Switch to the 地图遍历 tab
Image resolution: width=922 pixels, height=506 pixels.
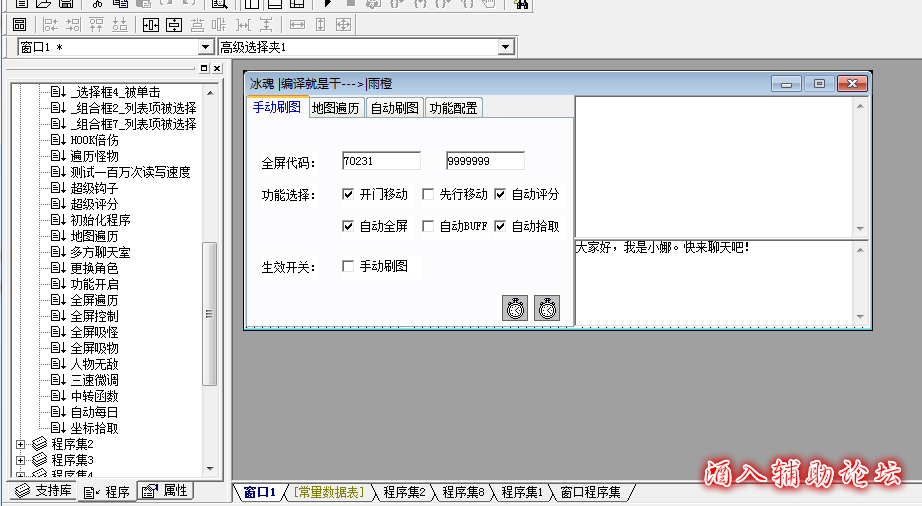click(x=335, y=108)
